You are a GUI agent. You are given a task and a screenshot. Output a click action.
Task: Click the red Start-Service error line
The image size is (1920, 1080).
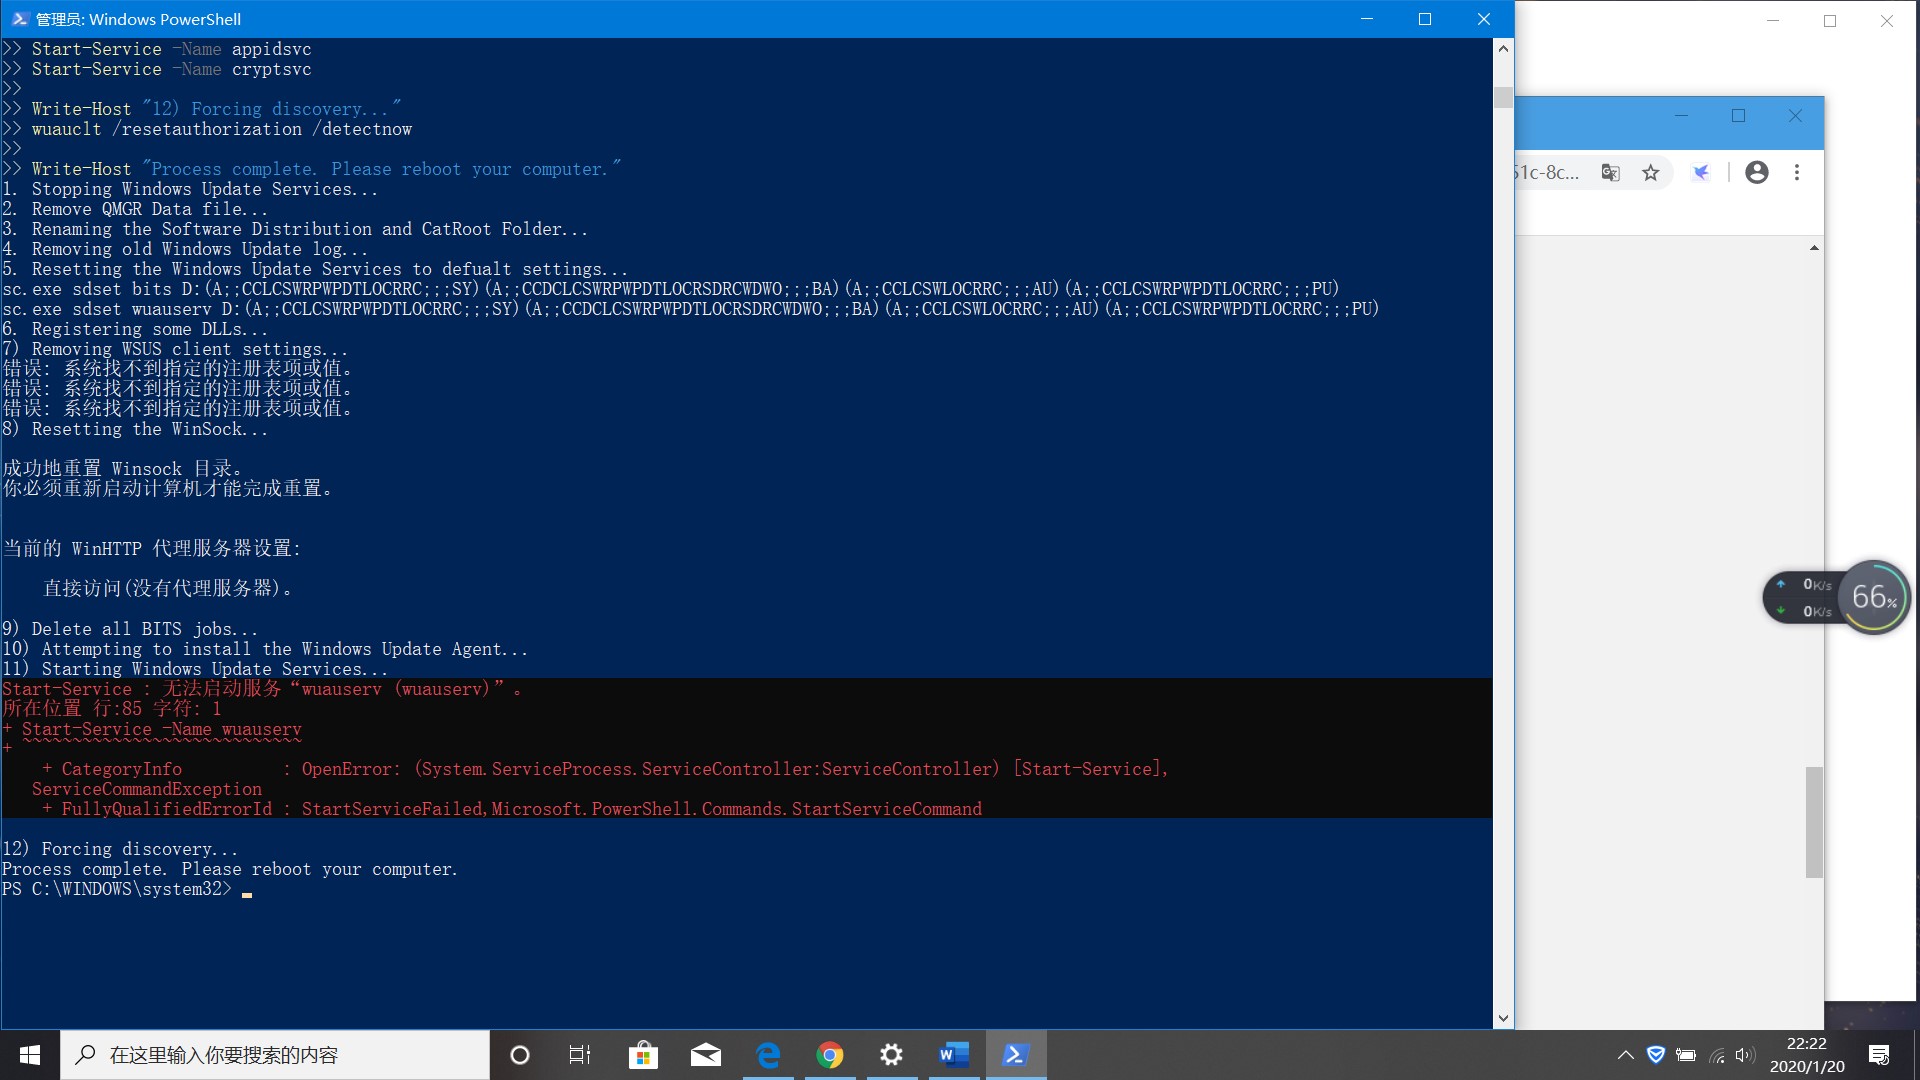click(262, 689)
